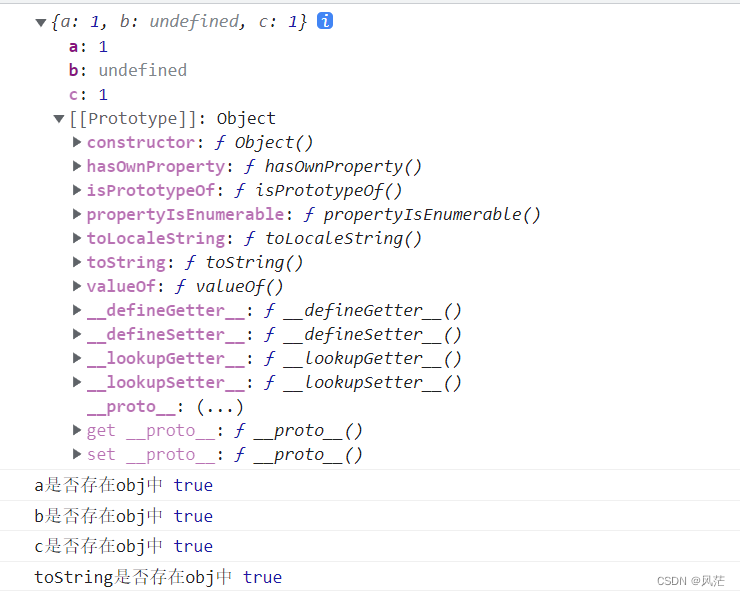This screenshot has height=596, width=740.
Task: Click the ƒ toString() value
Action: coord(244,262)
